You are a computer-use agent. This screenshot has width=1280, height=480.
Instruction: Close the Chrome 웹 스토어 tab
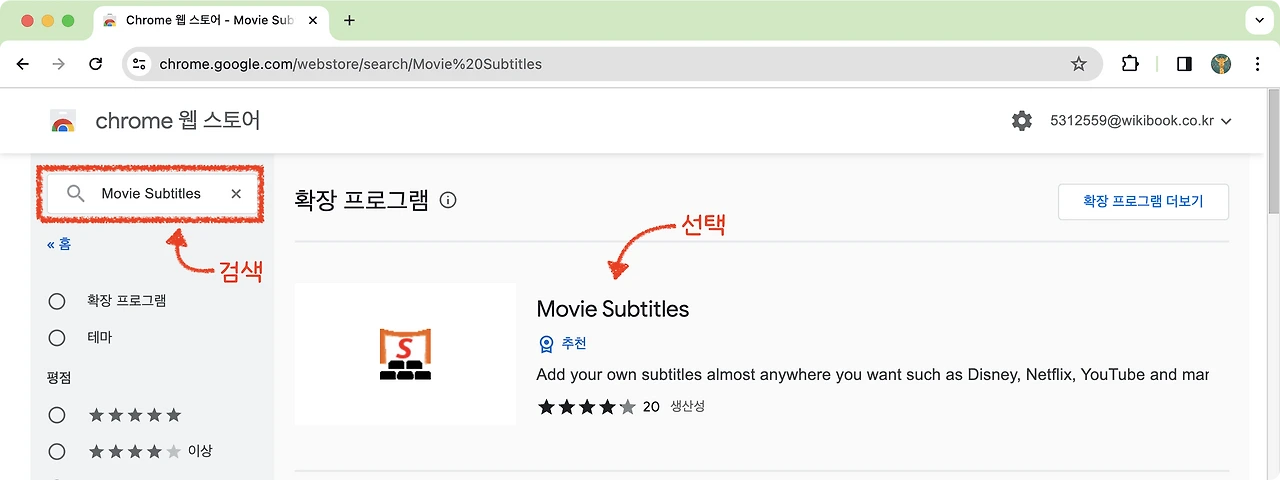pos(313,20)
